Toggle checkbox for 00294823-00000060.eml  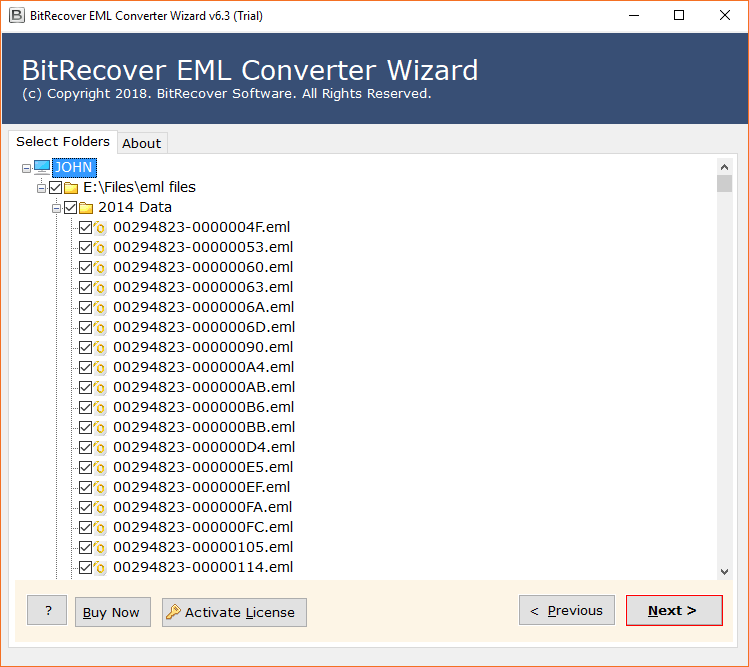(x=86, y=268)
